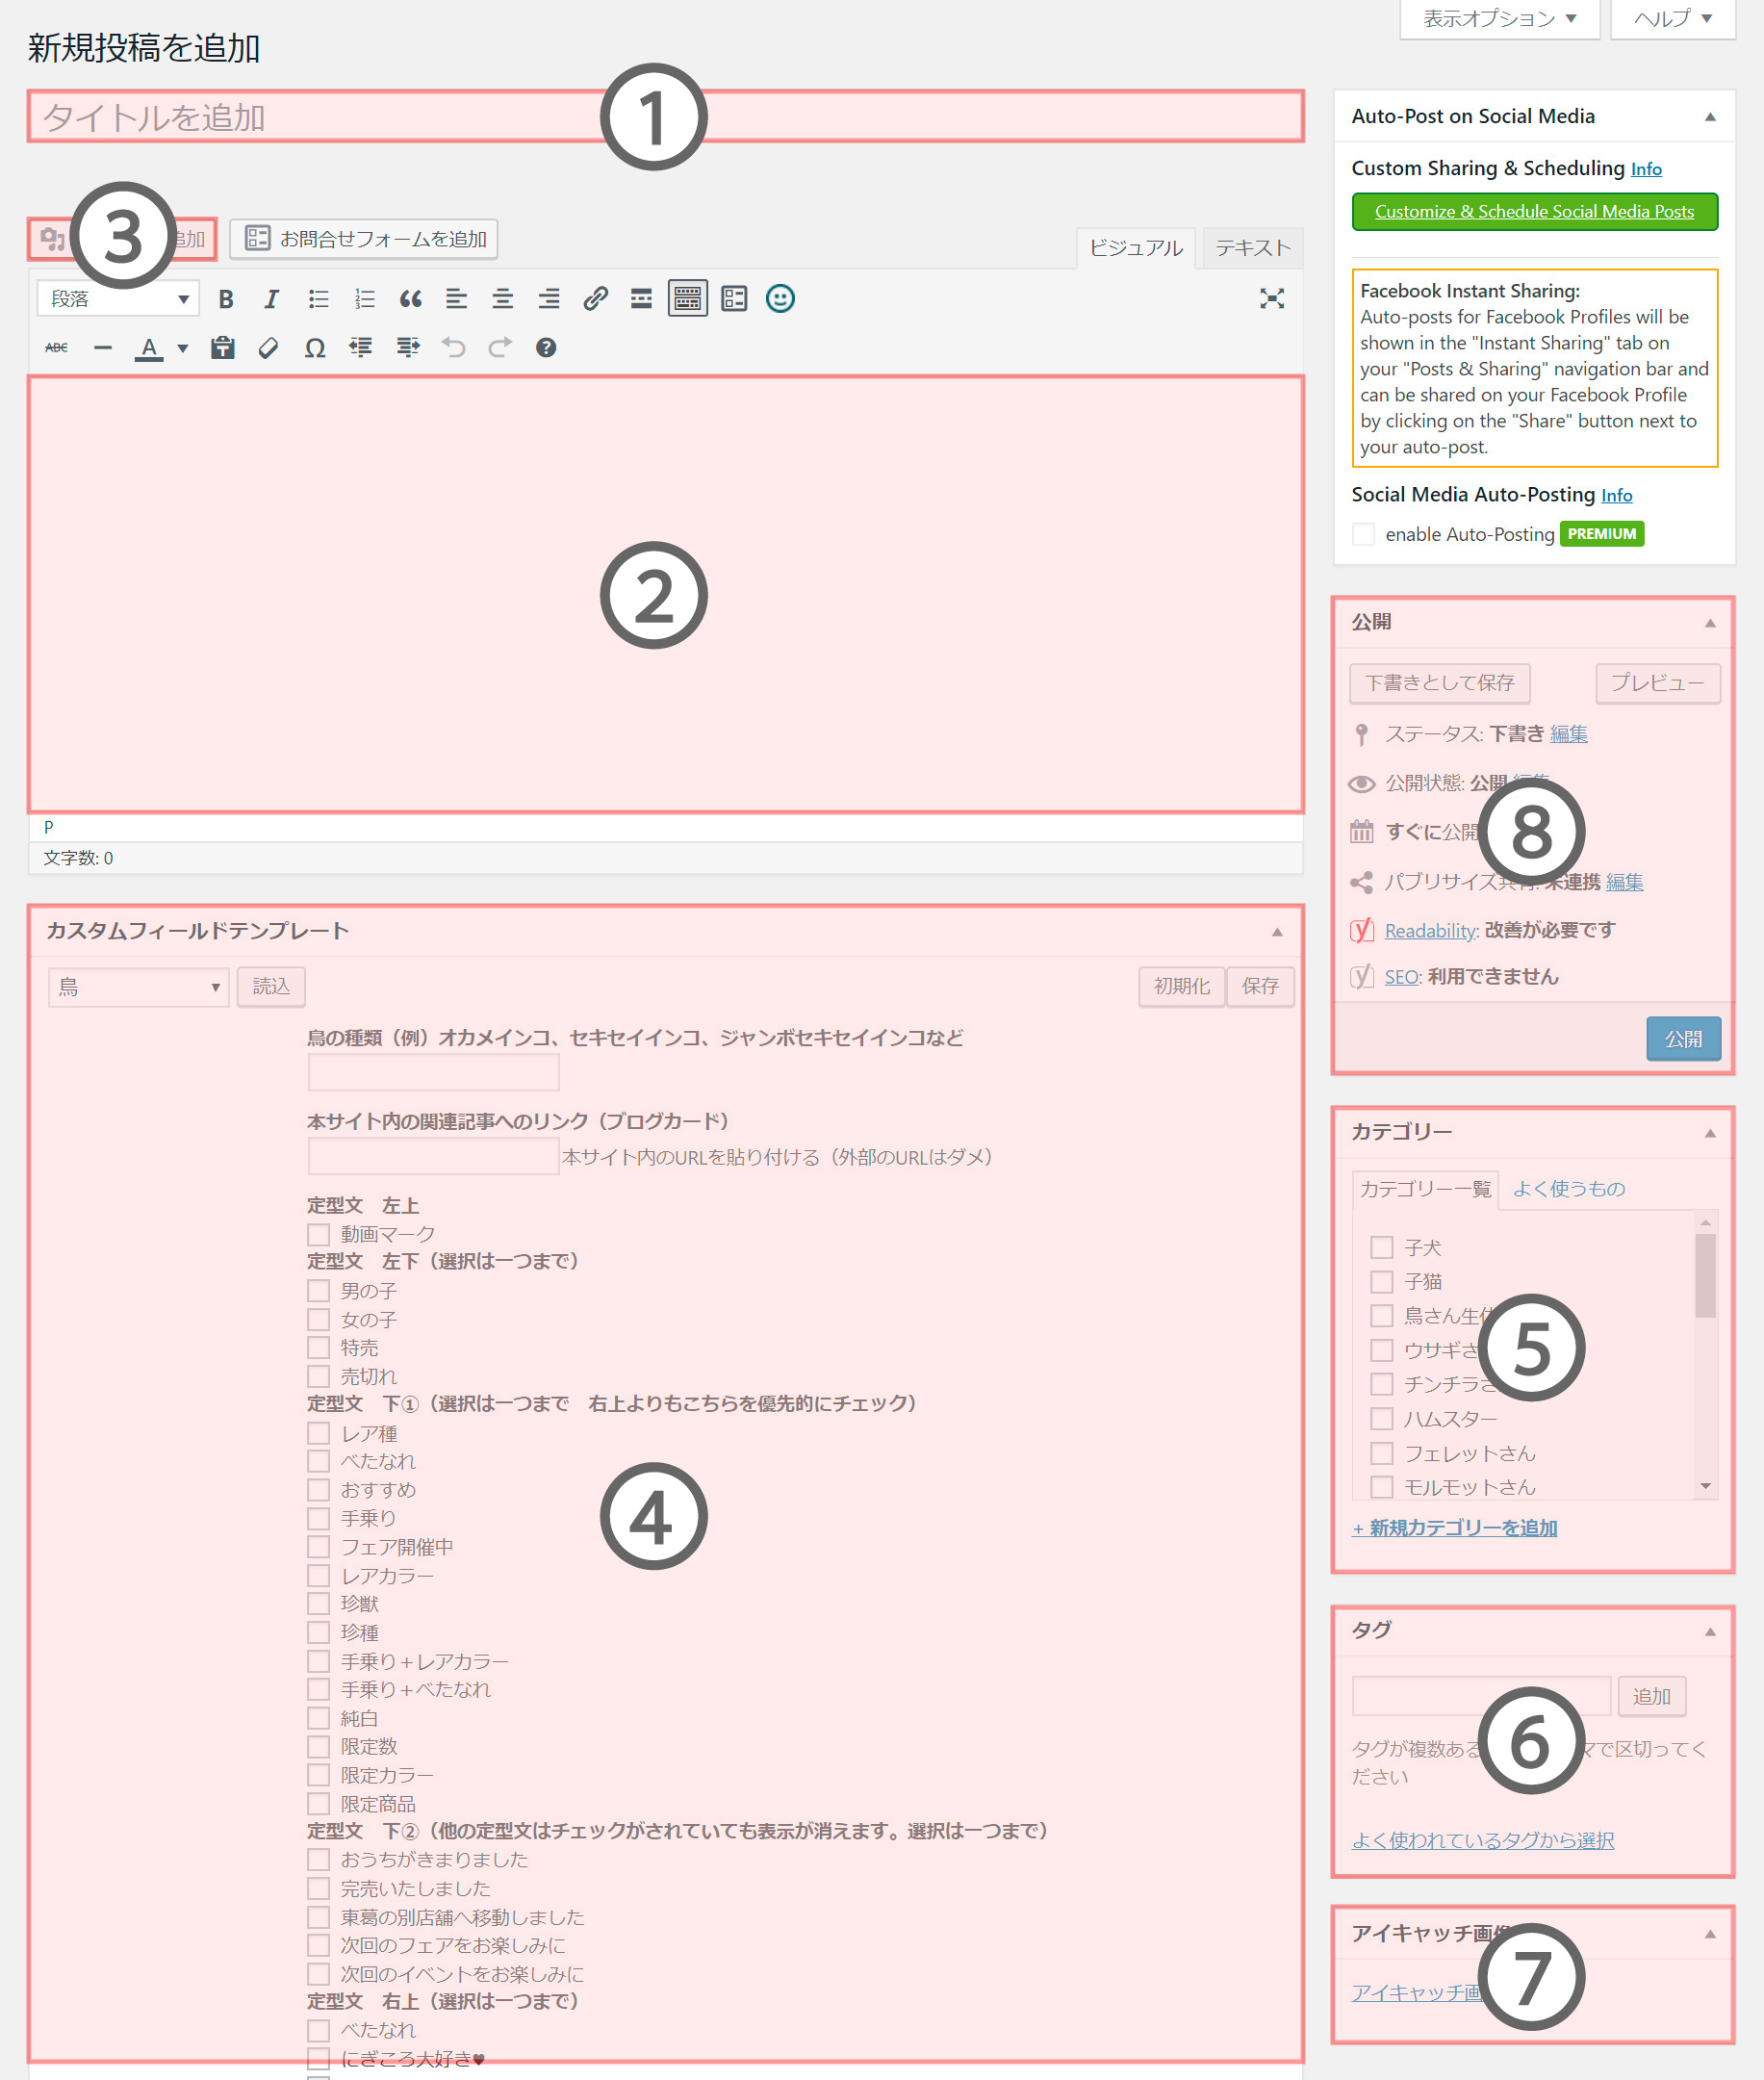Click the insert link icon
The image size is (1764, 2080).
tap(595, 299)
